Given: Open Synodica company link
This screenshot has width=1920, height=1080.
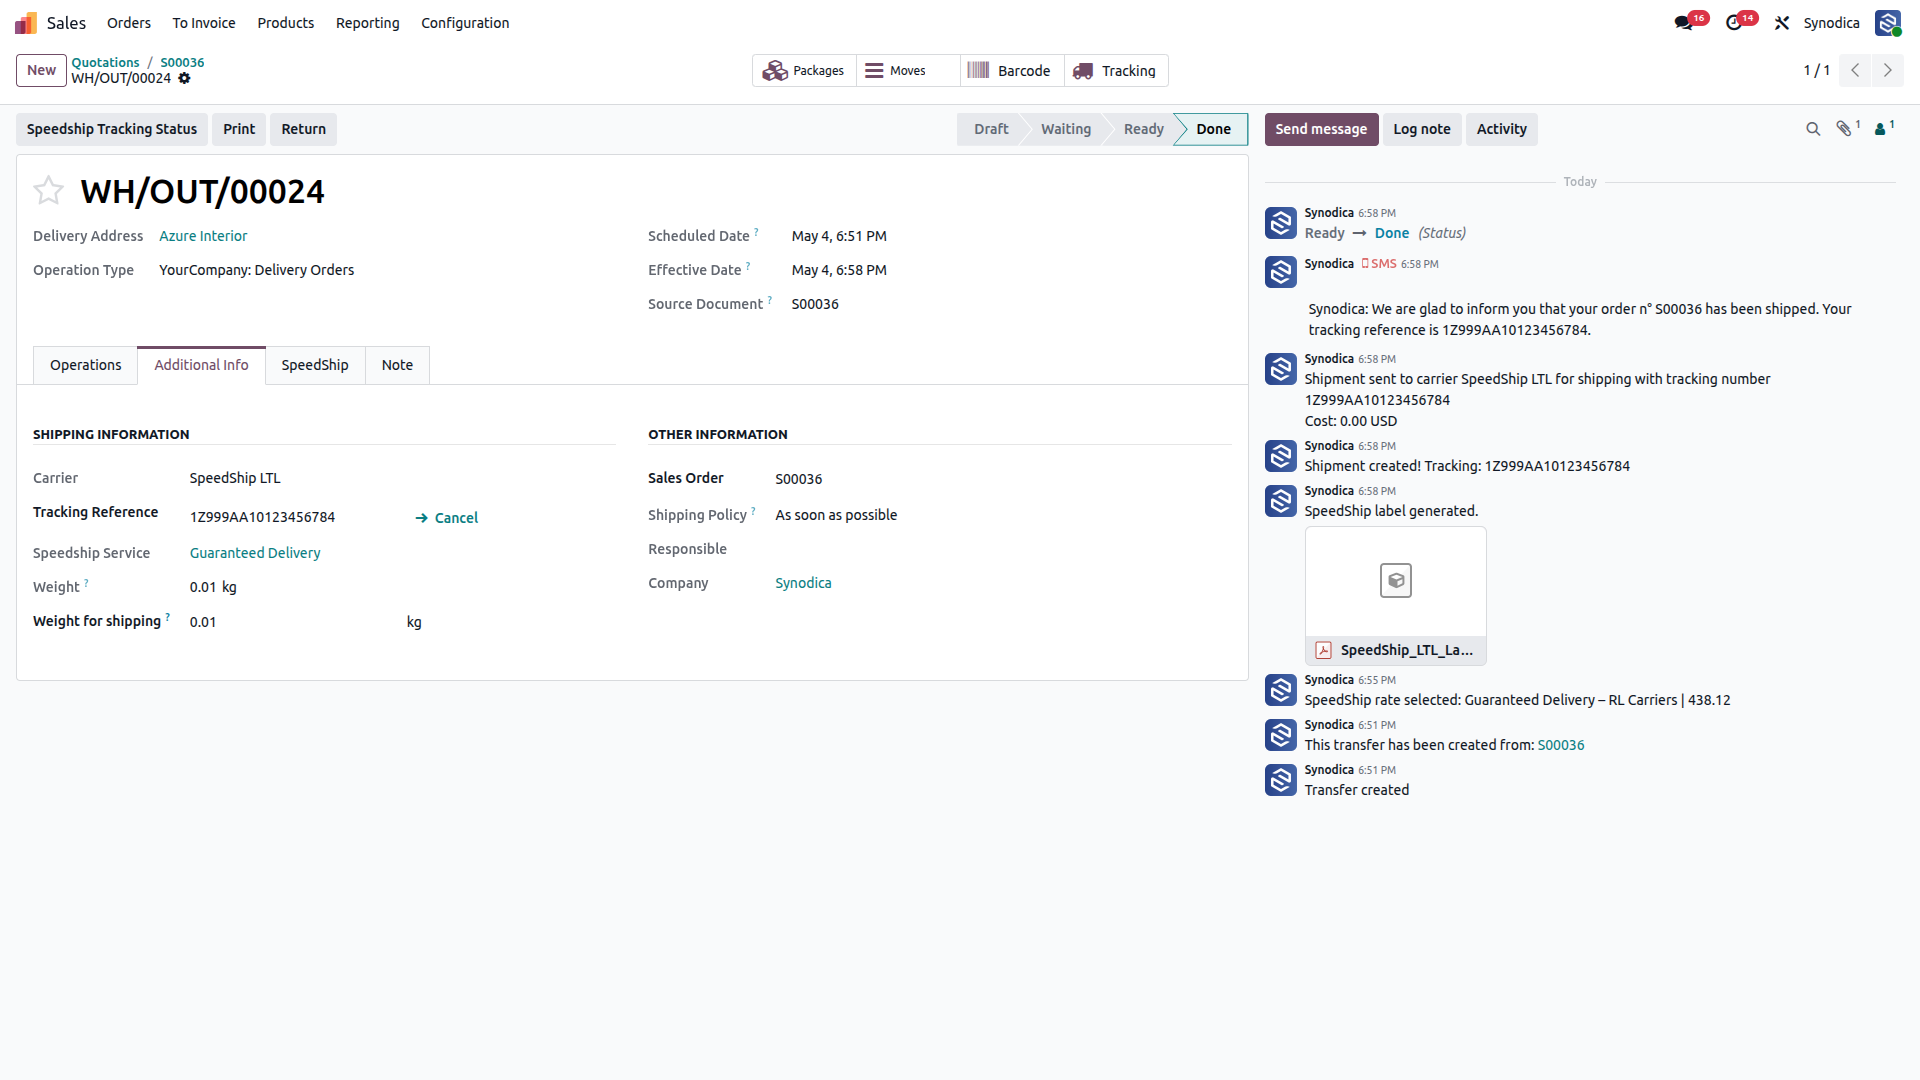Looking at the screenshot, I should tap(803, 583).
